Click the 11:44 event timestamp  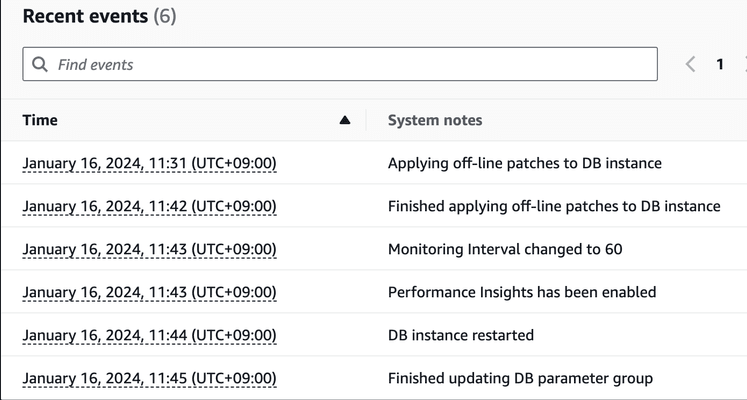coord(149,335)
